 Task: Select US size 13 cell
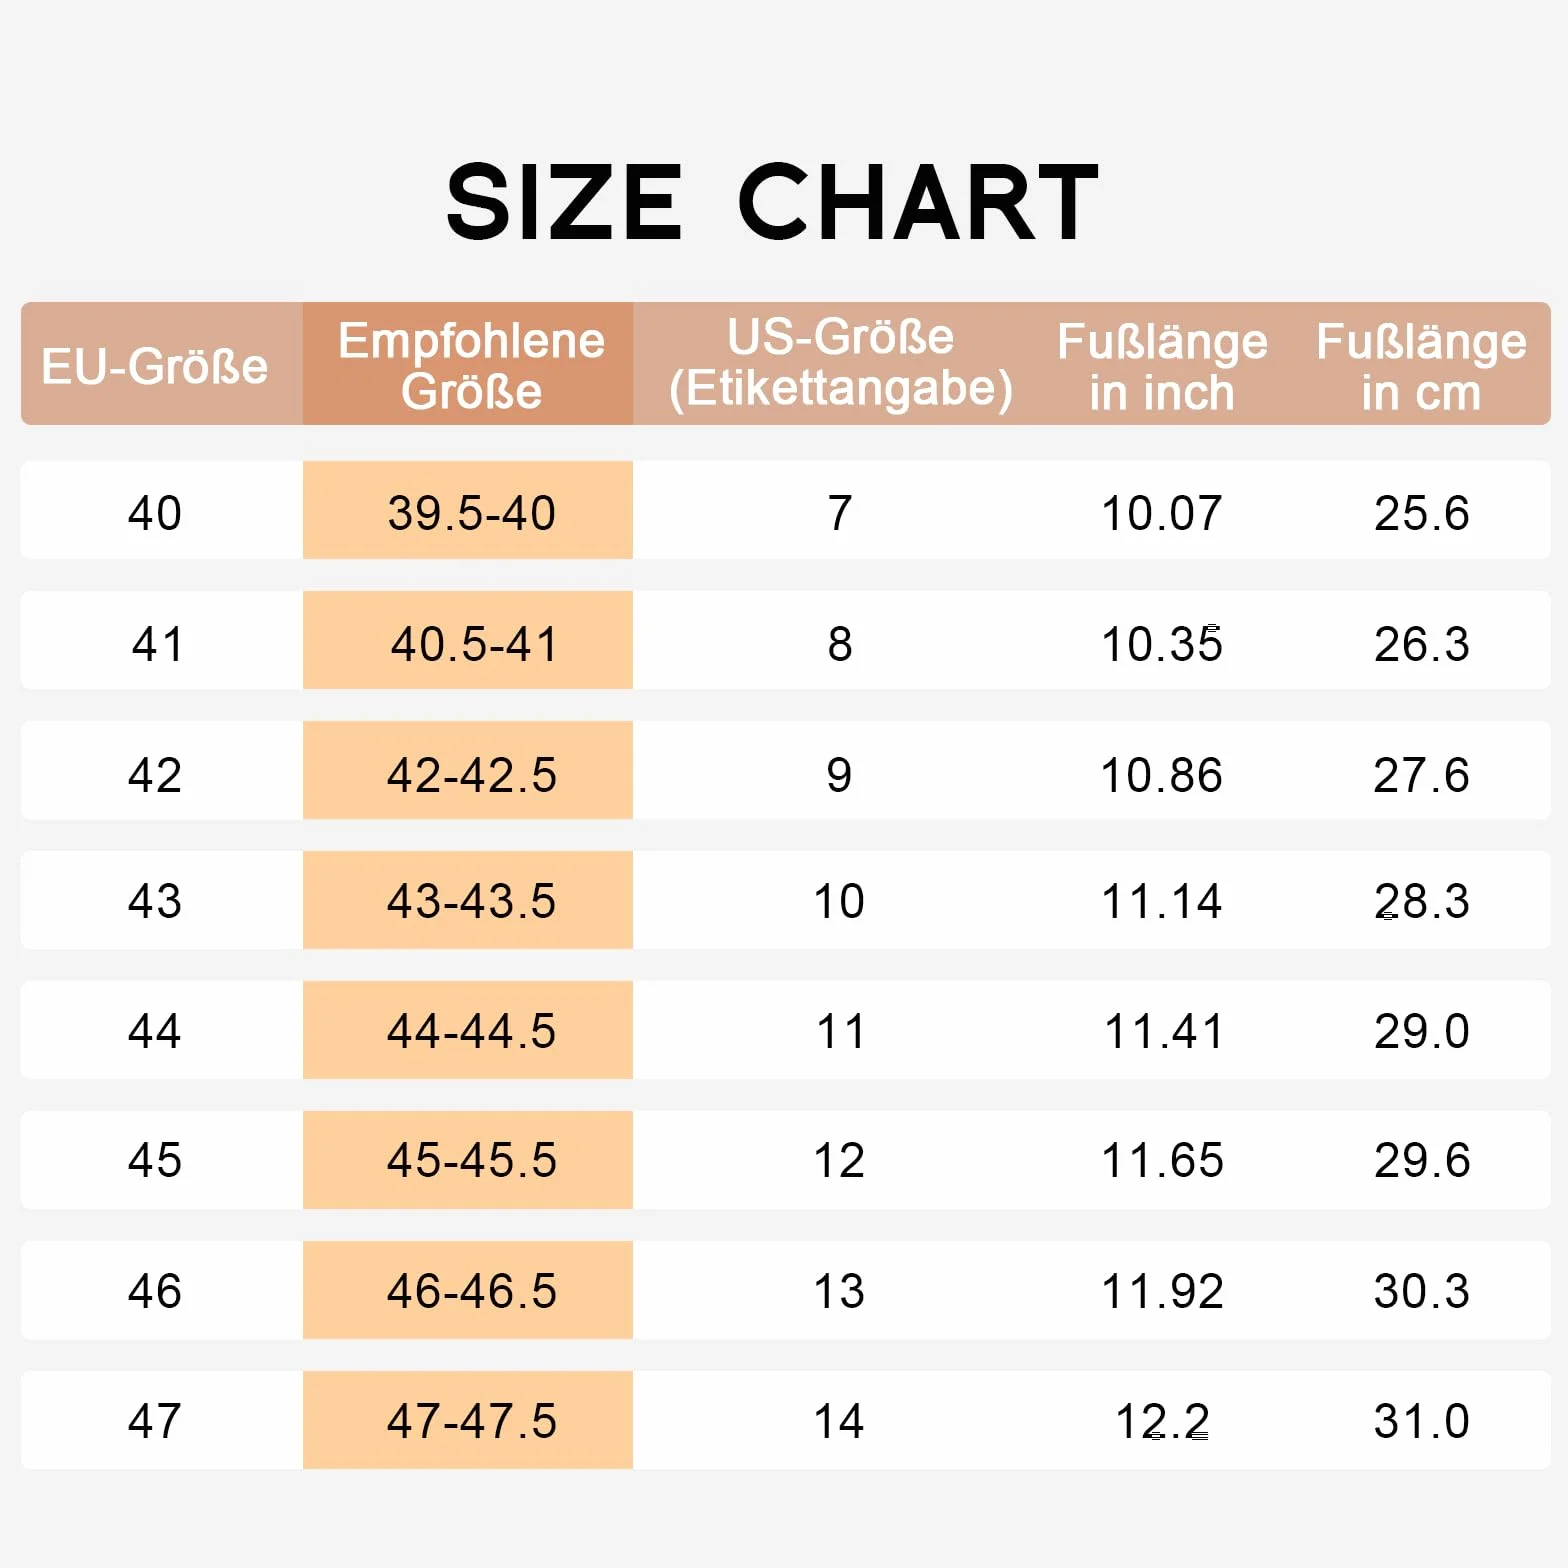[x=840, y=1290]
